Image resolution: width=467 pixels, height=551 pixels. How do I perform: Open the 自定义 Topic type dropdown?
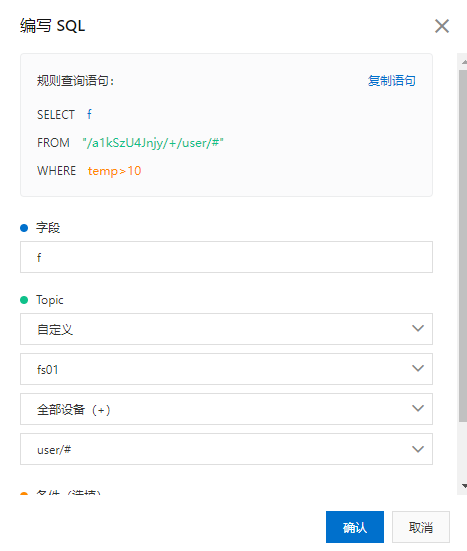[x=226, y=329]
